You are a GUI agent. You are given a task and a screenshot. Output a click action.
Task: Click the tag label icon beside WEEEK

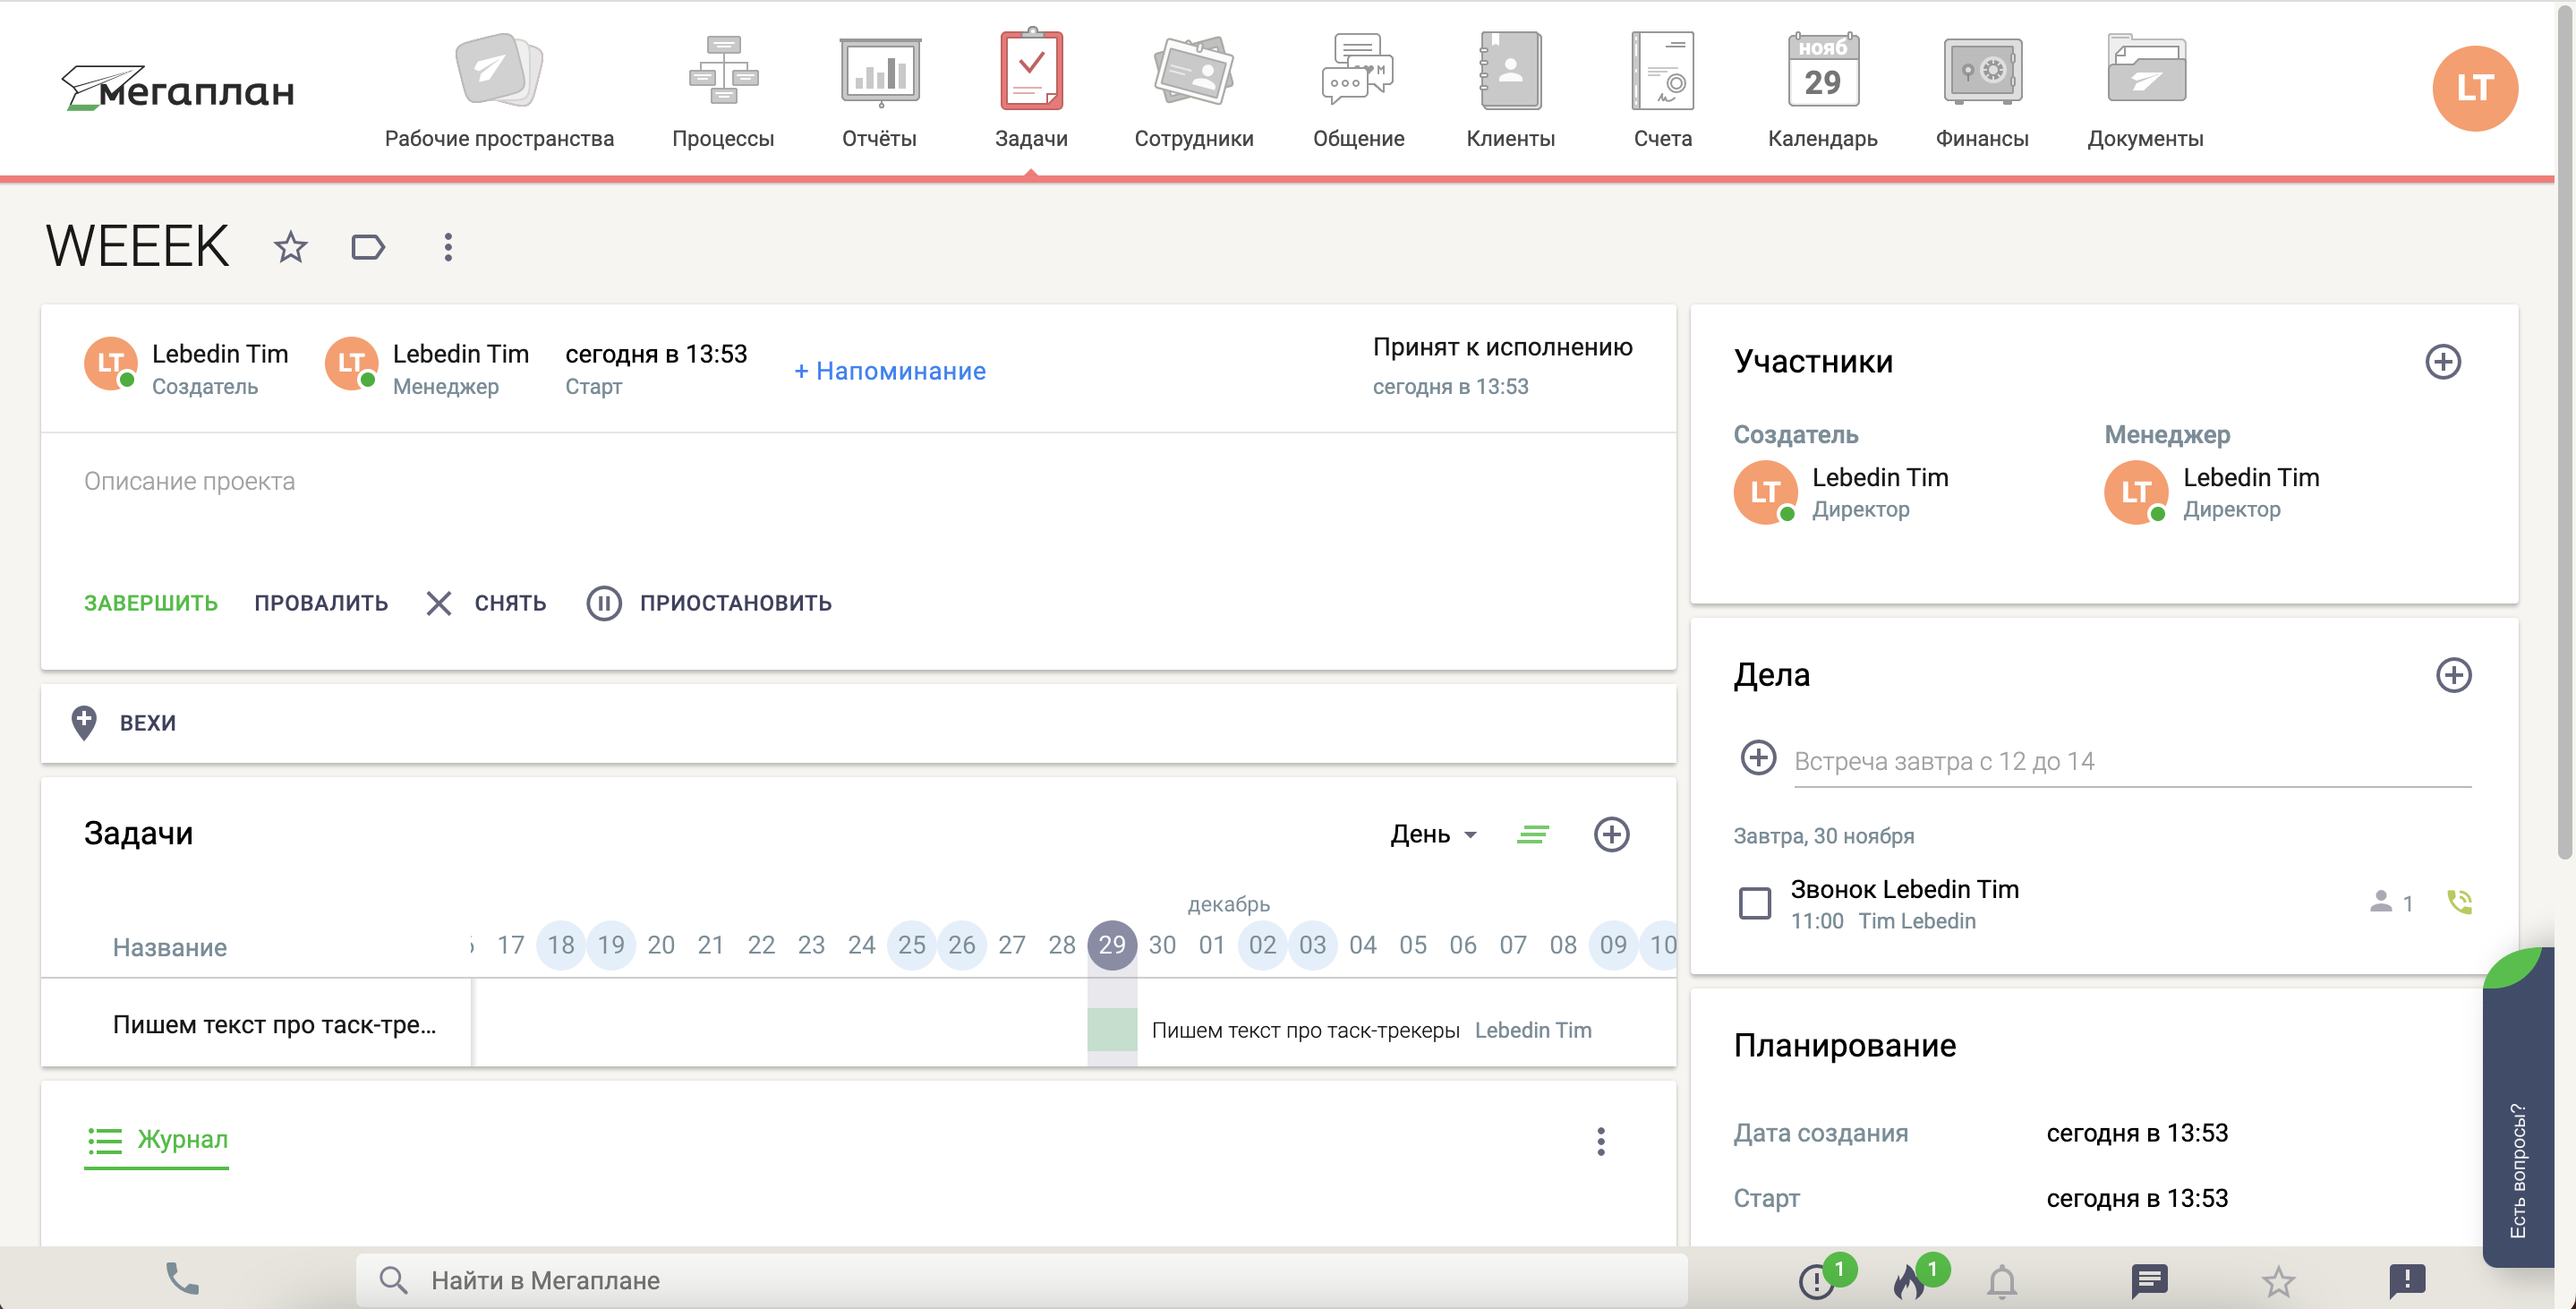pyautogui.click(x=368, y=247)
